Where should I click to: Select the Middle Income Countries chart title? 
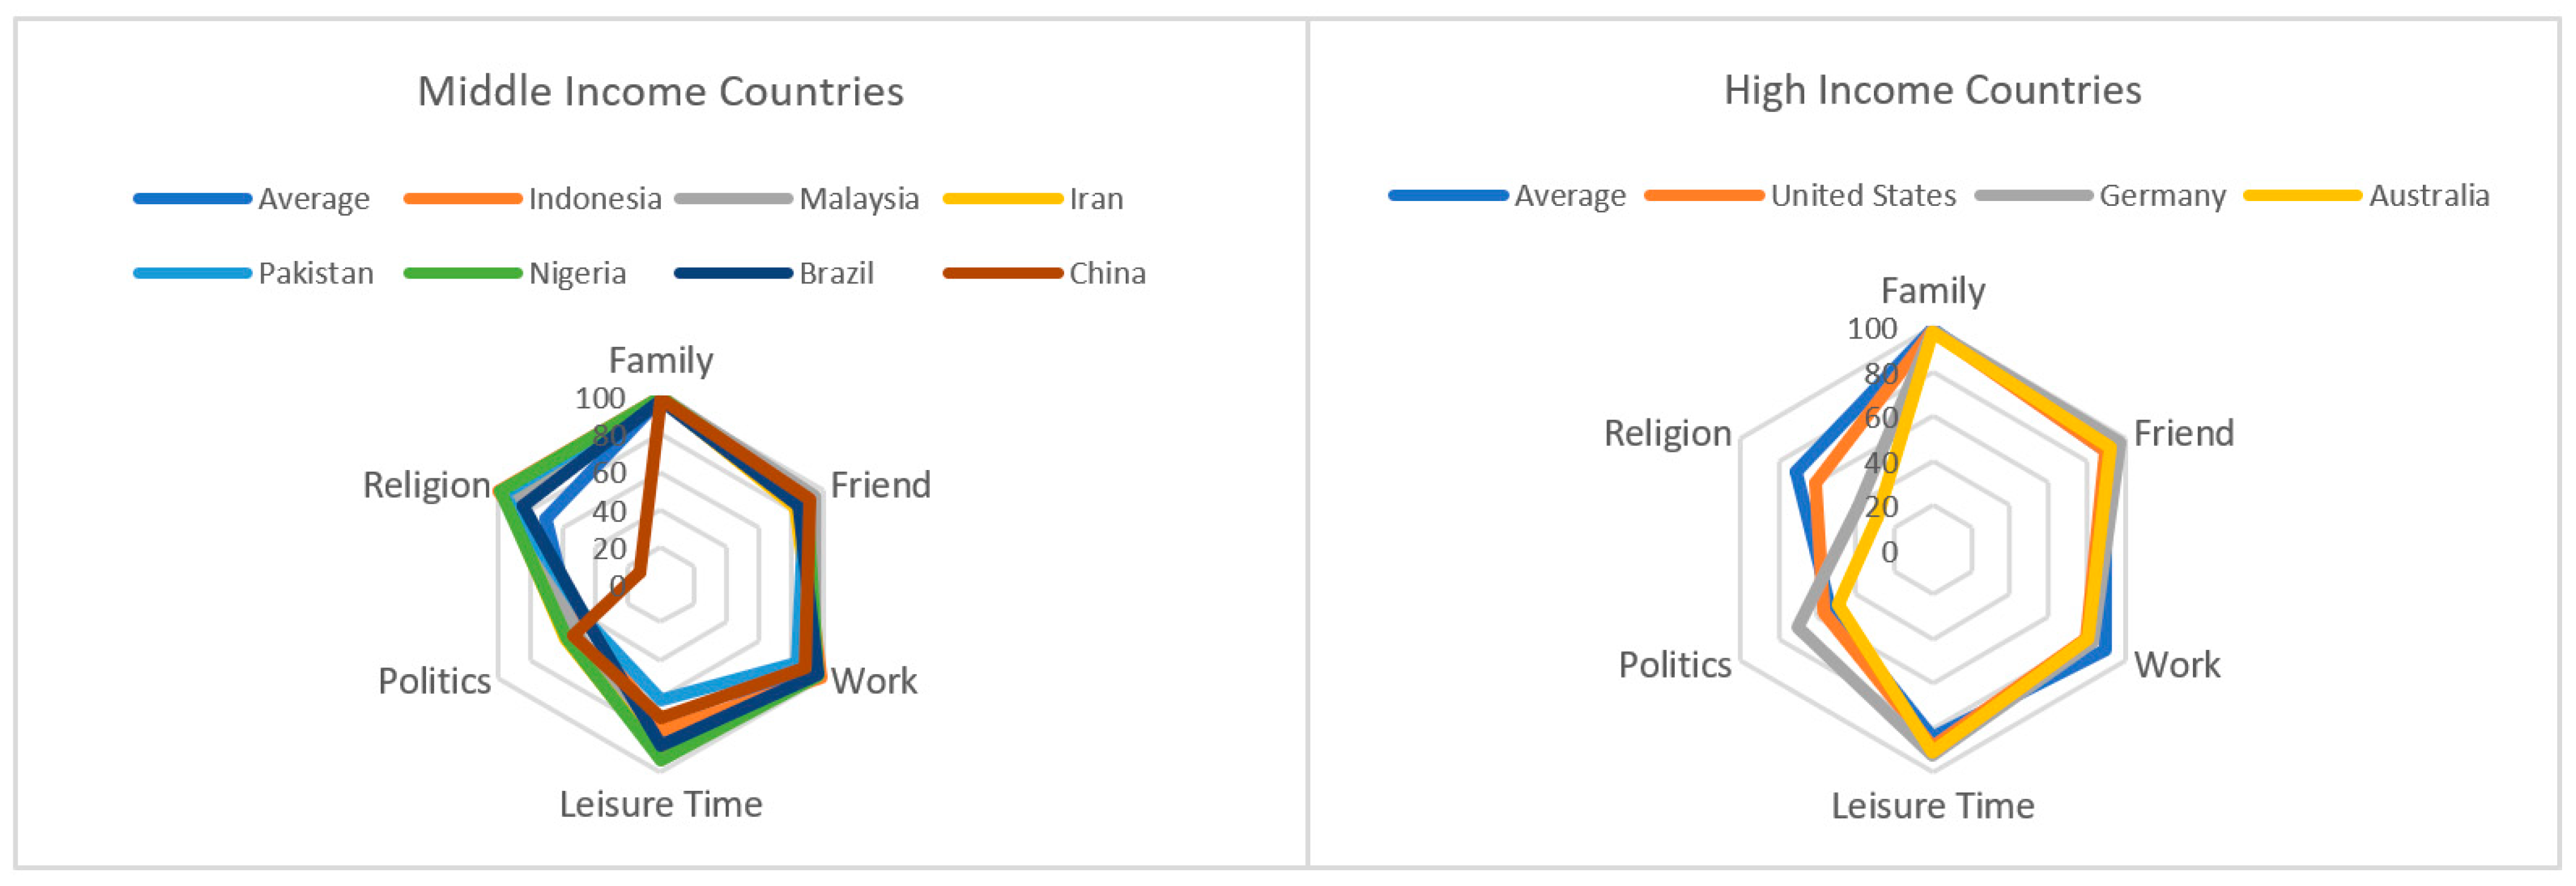[x=660, y=91]
